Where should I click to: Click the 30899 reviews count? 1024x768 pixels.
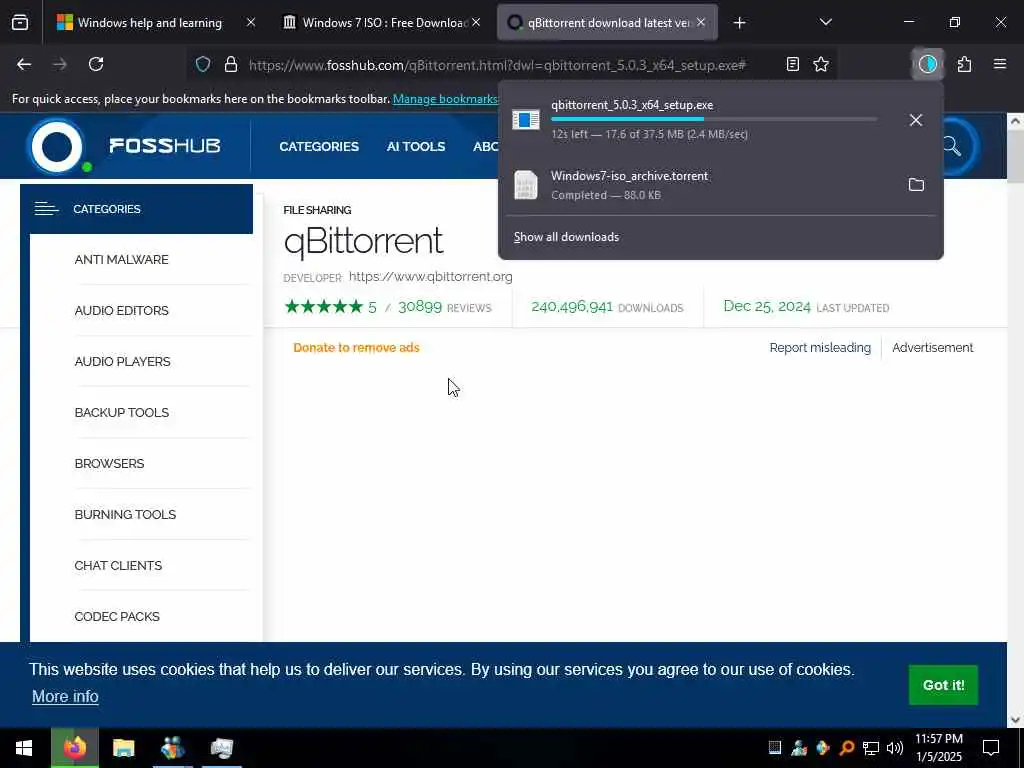point(420,306)
